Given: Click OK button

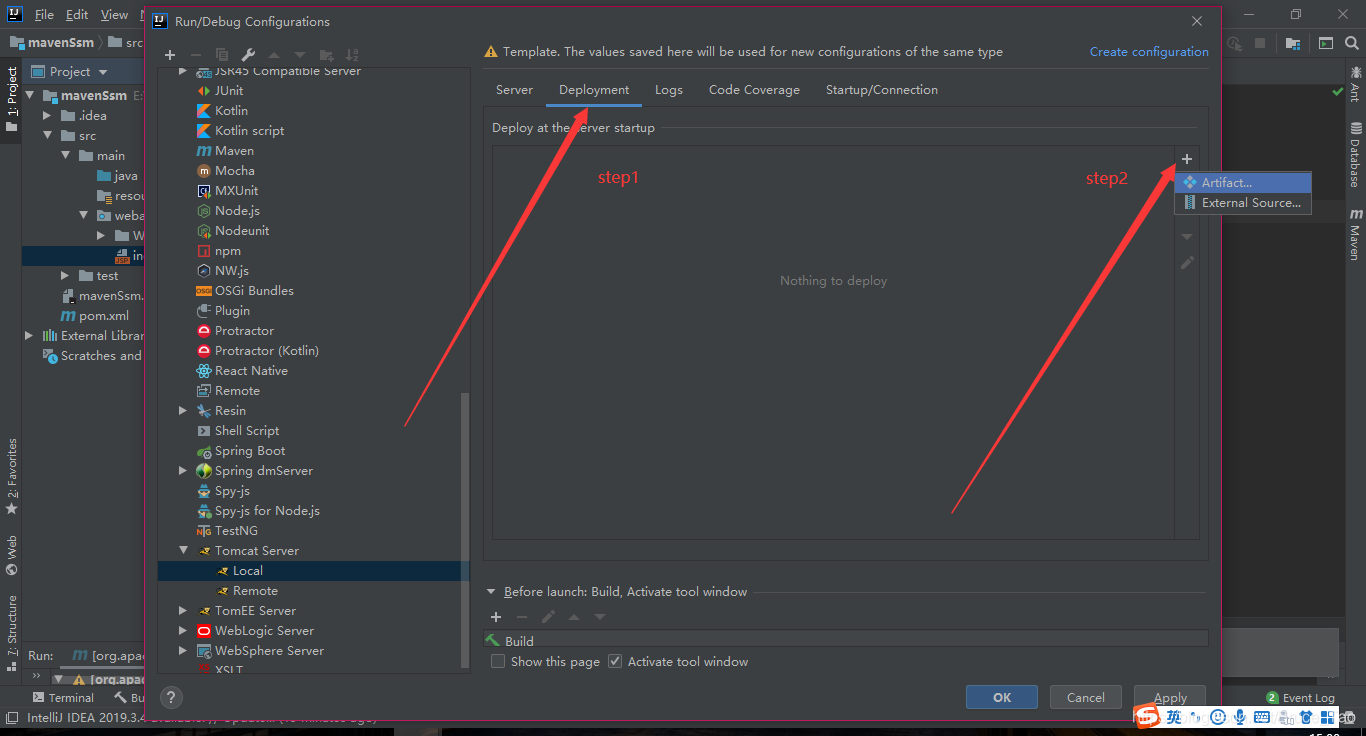Looking at the screenshot, I should pos(1002,698).
